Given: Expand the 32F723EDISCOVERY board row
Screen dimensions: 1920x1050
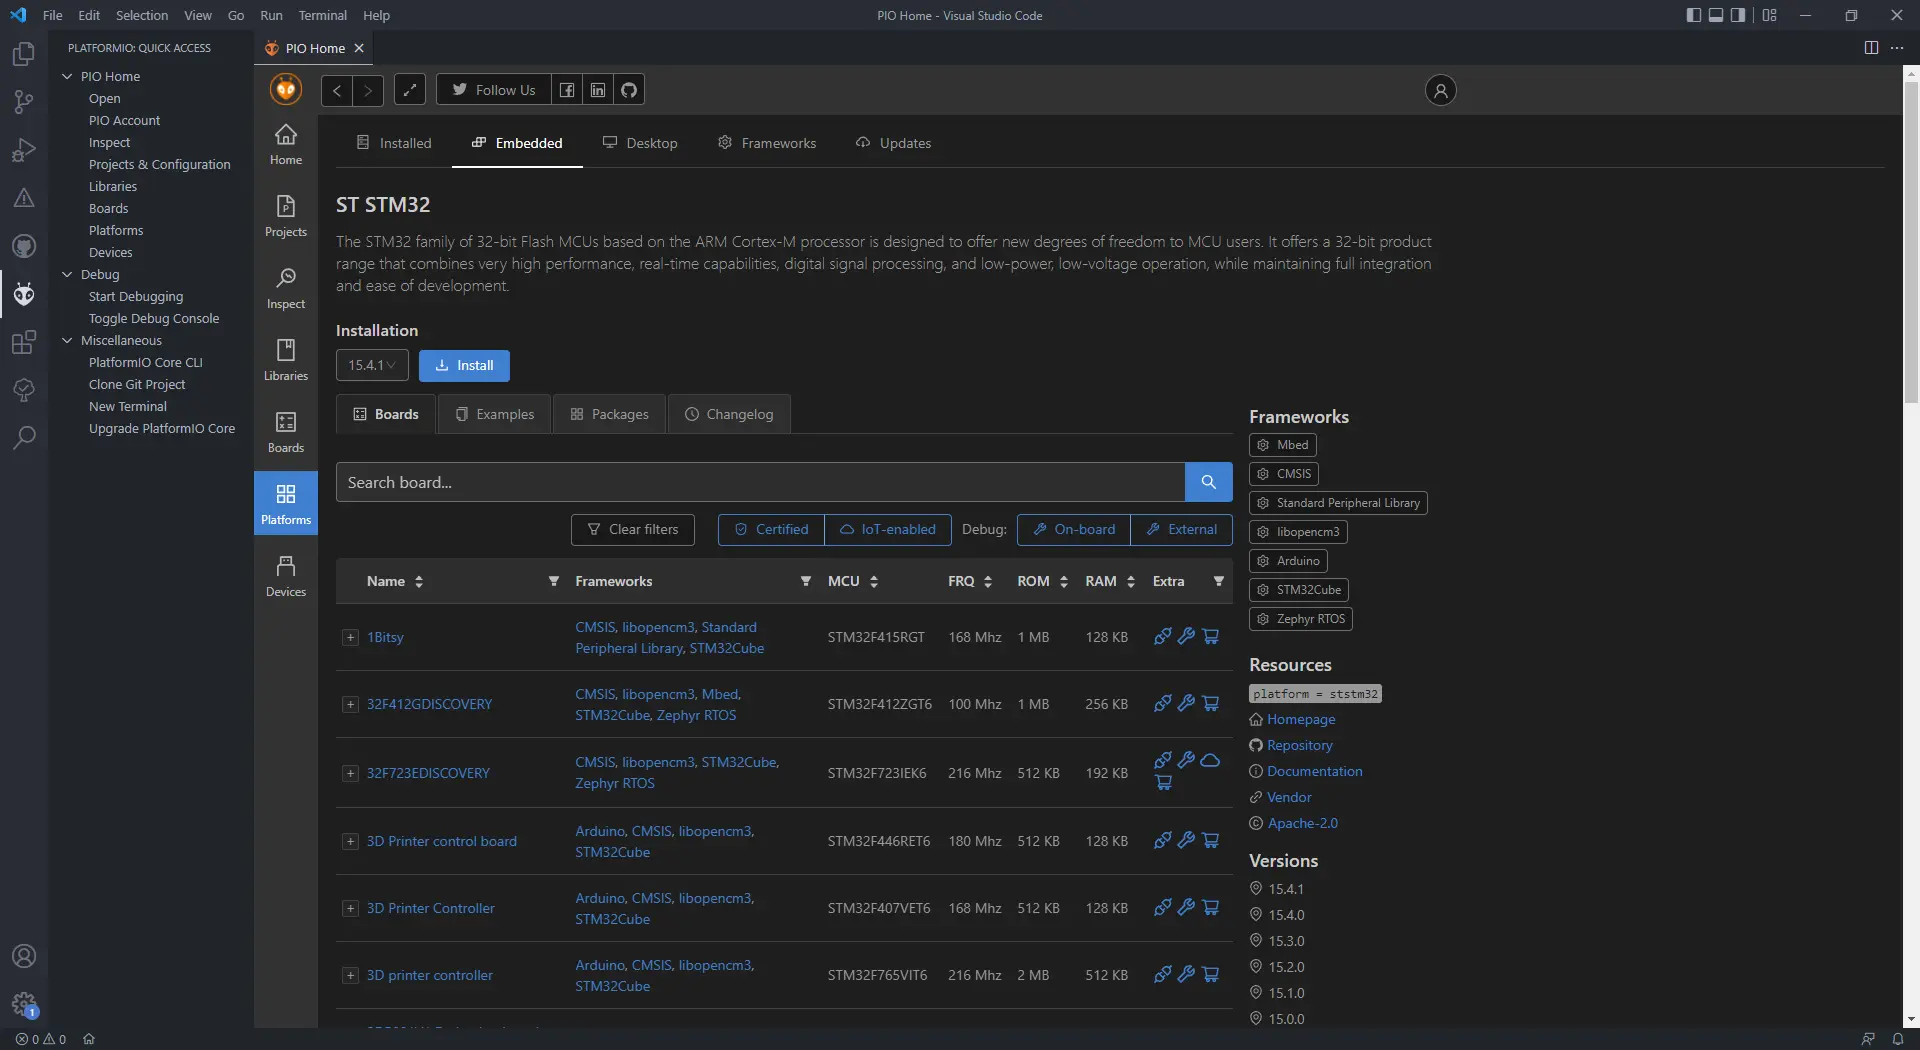Looking at the screenshot, I should (x=350, y=773).
